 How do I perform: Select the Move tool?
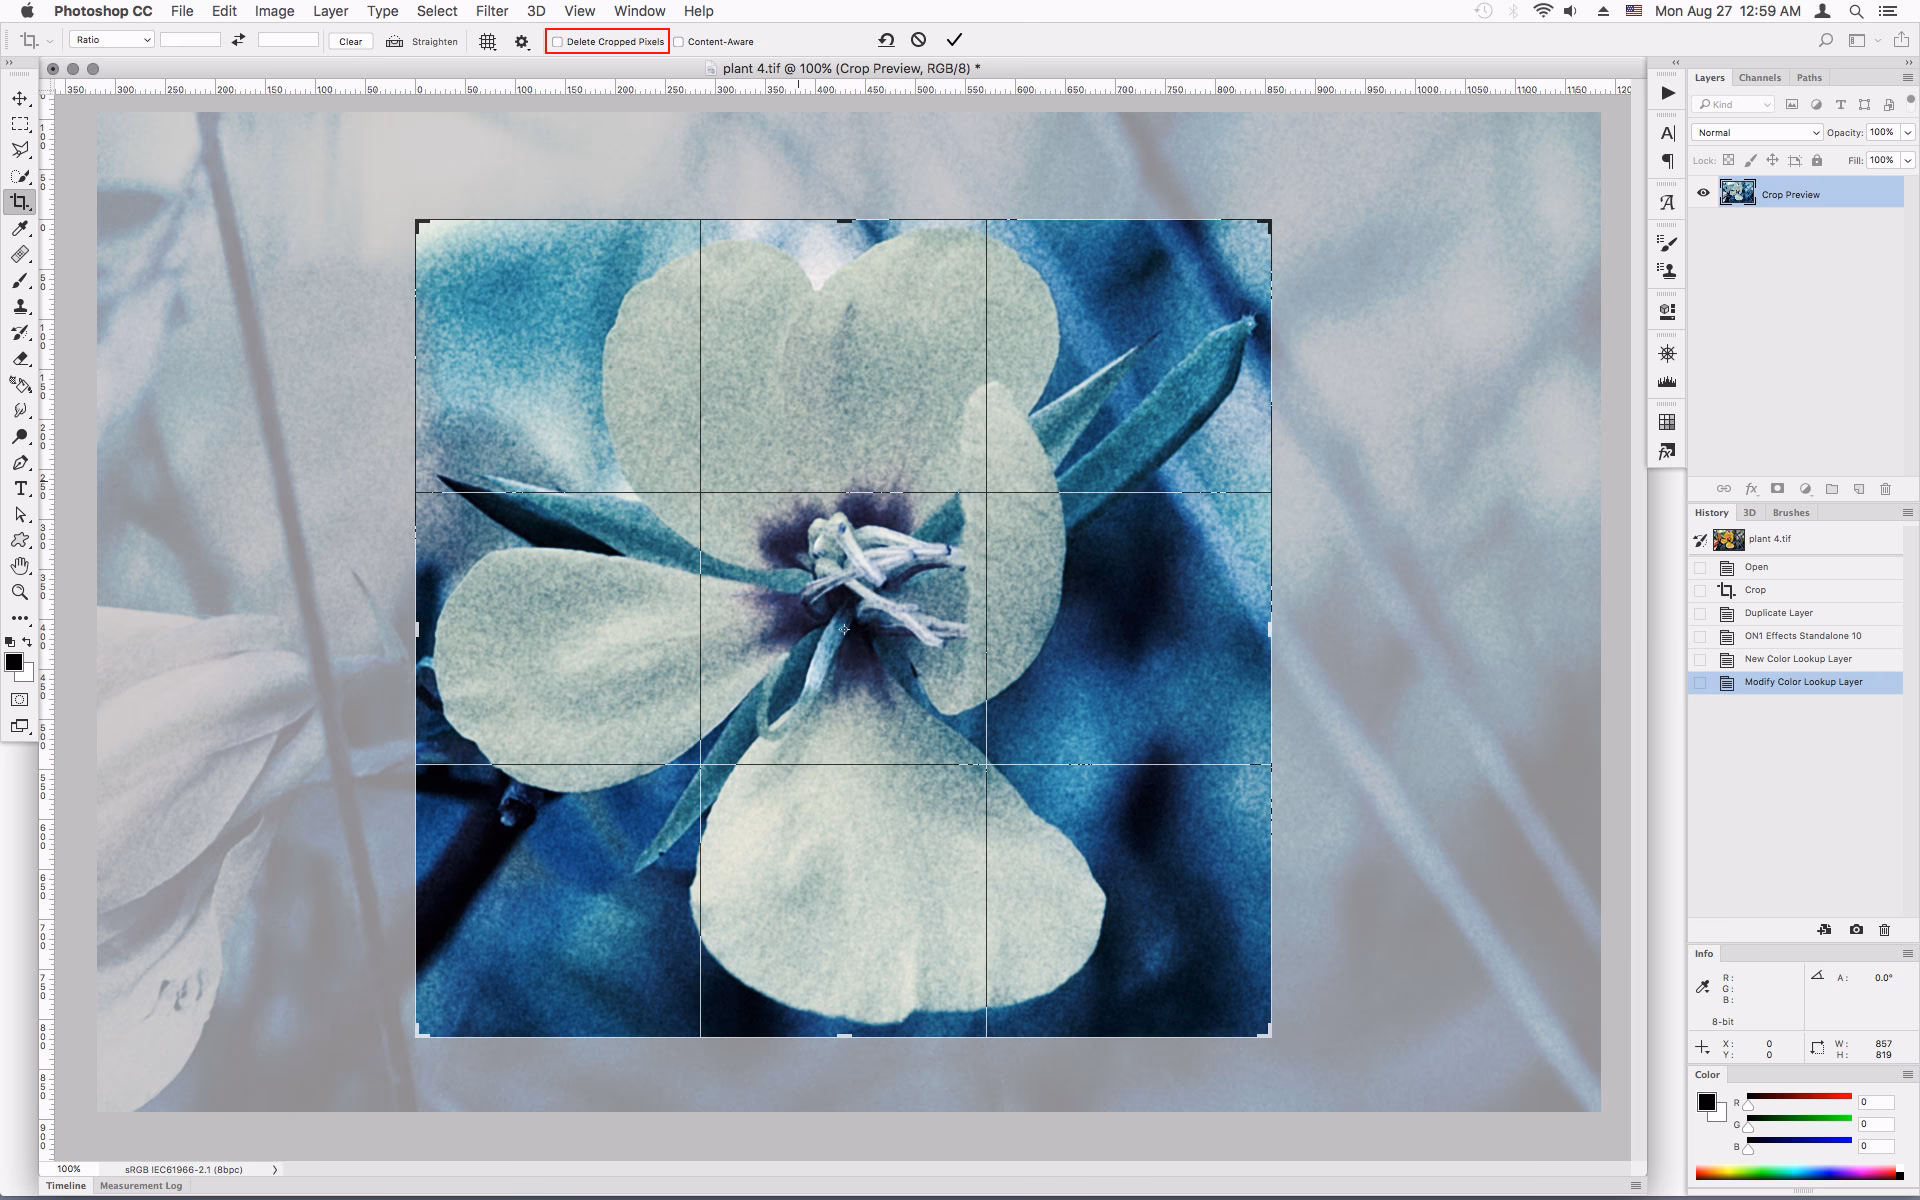(x=20, y=99)
